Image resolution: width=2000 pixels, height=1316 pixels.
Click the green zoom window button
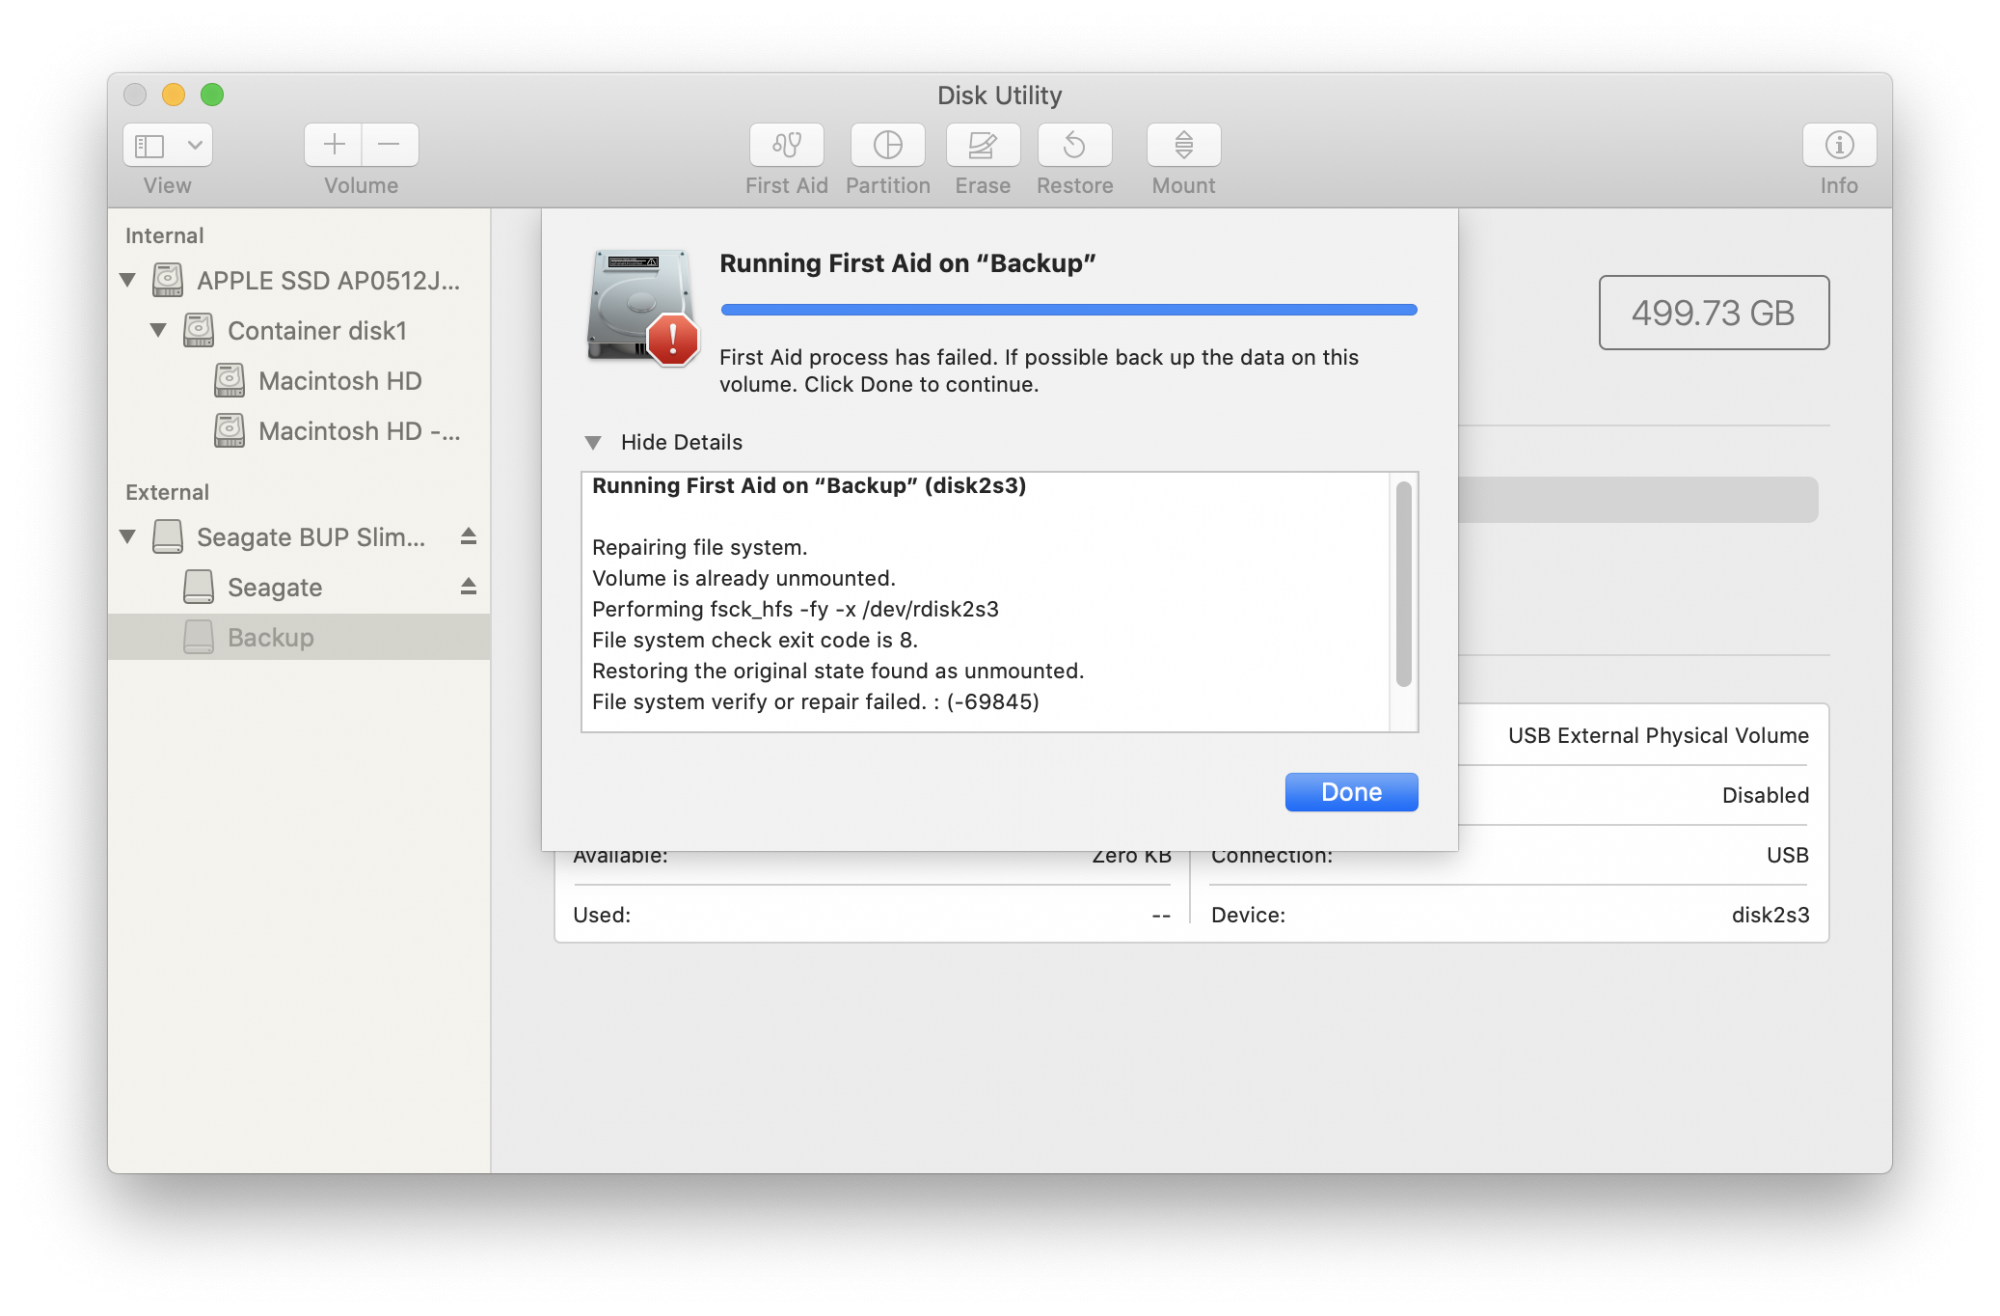coord(212,95)
